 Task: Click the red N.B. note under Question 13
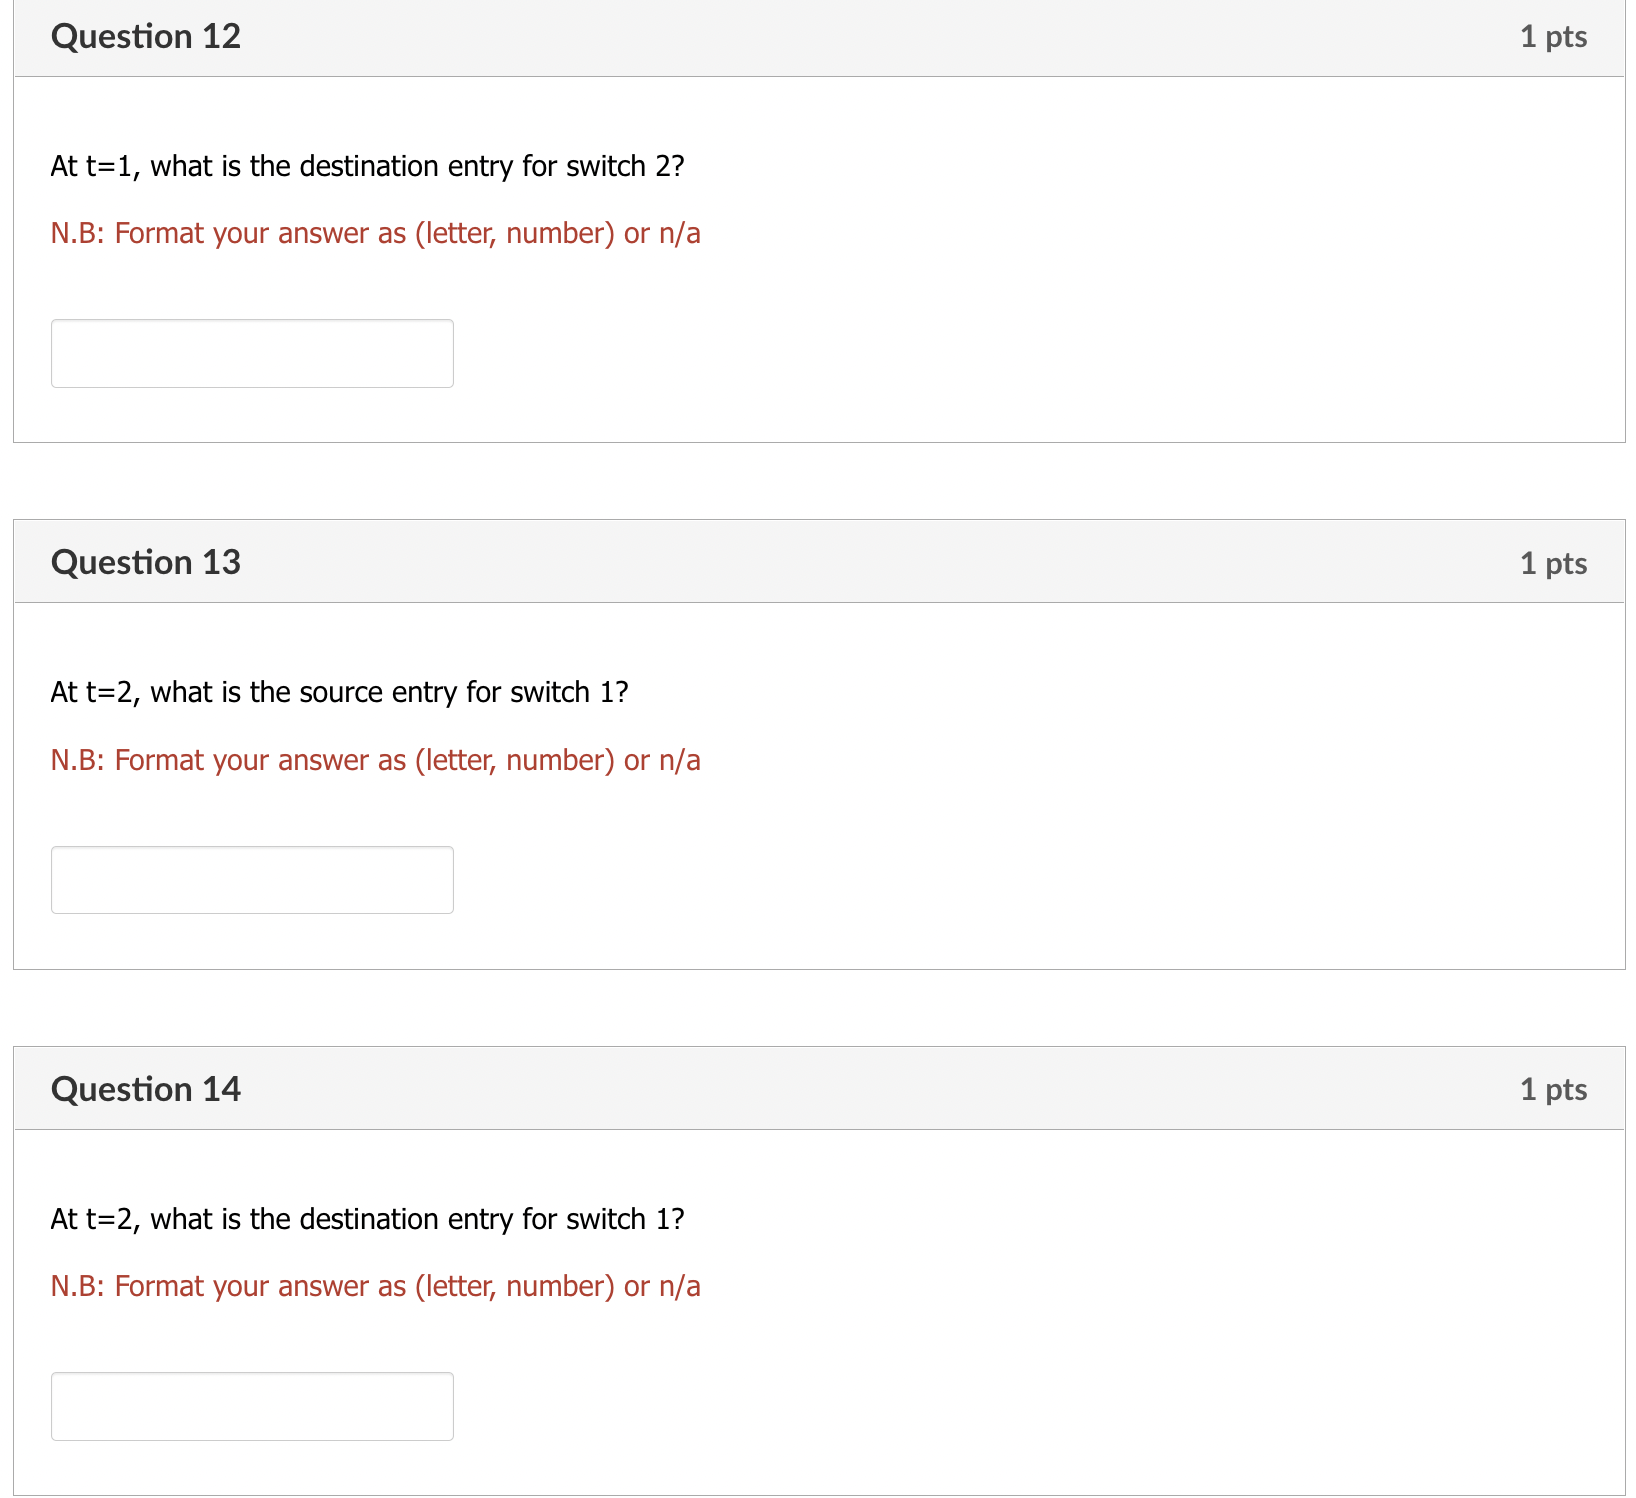coord(375,760)
